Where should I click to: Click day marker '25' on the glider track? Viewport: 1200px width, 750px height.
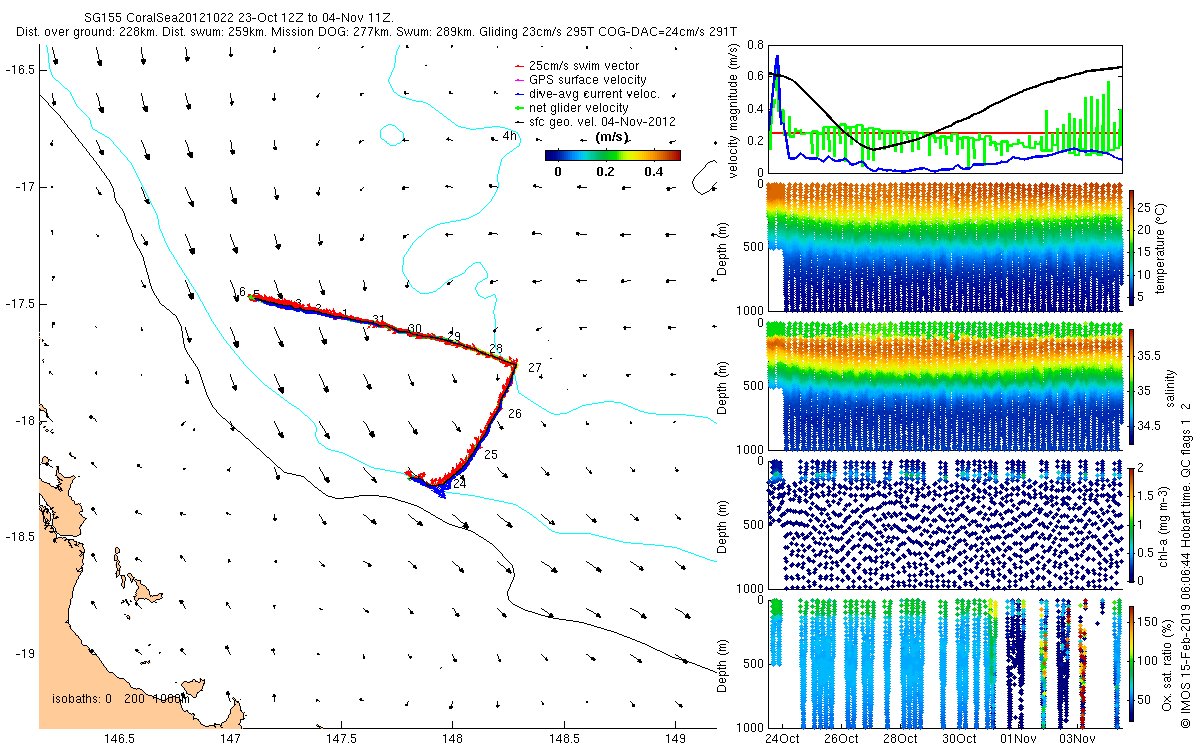[x=490, y=455]
